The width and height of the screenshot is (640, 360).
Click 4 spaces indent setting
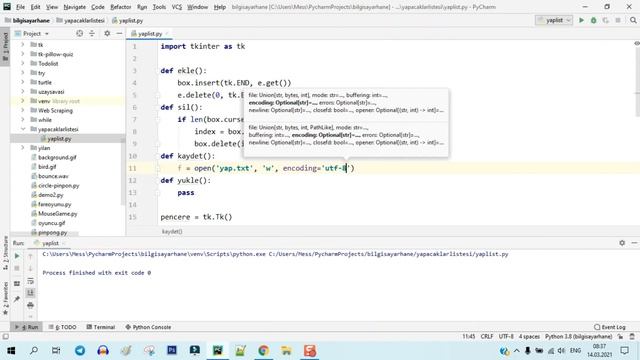(x=529, y=336)
